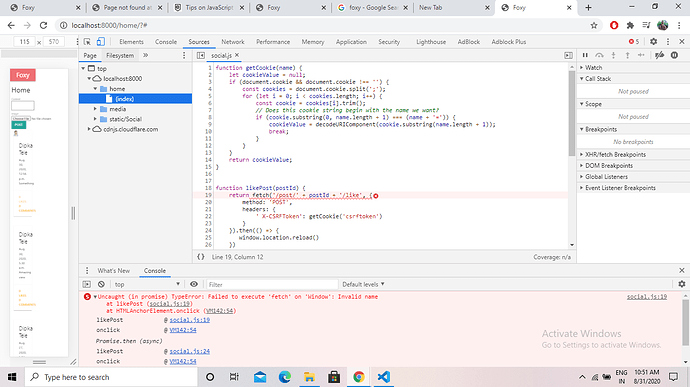
Task: Select the inspect element picker icon
Action: click(x=87, y=42)
